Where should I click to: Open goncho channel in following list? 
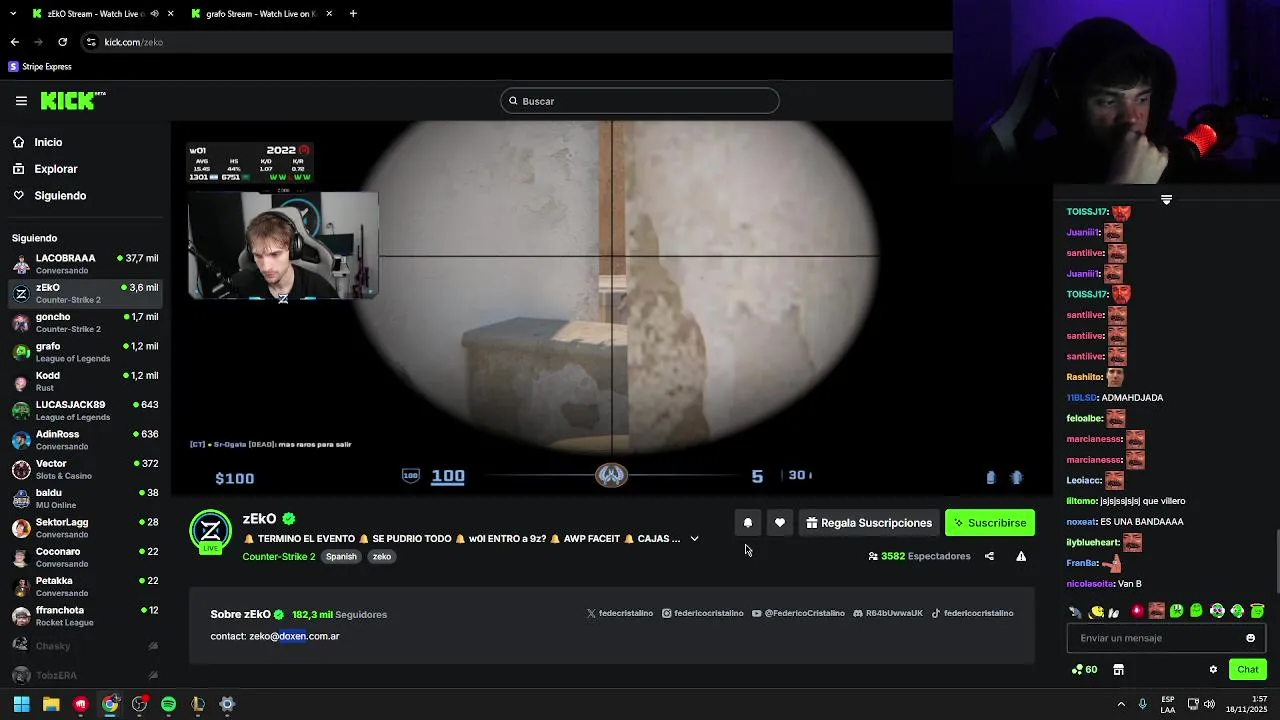point(85,322)
